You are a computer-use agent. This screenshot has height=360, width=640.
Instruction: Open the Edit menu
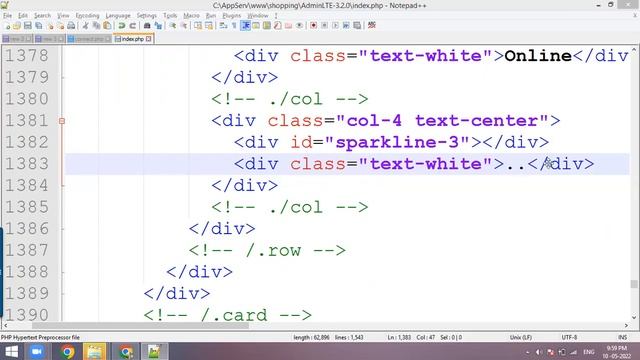tap(23, 16)
